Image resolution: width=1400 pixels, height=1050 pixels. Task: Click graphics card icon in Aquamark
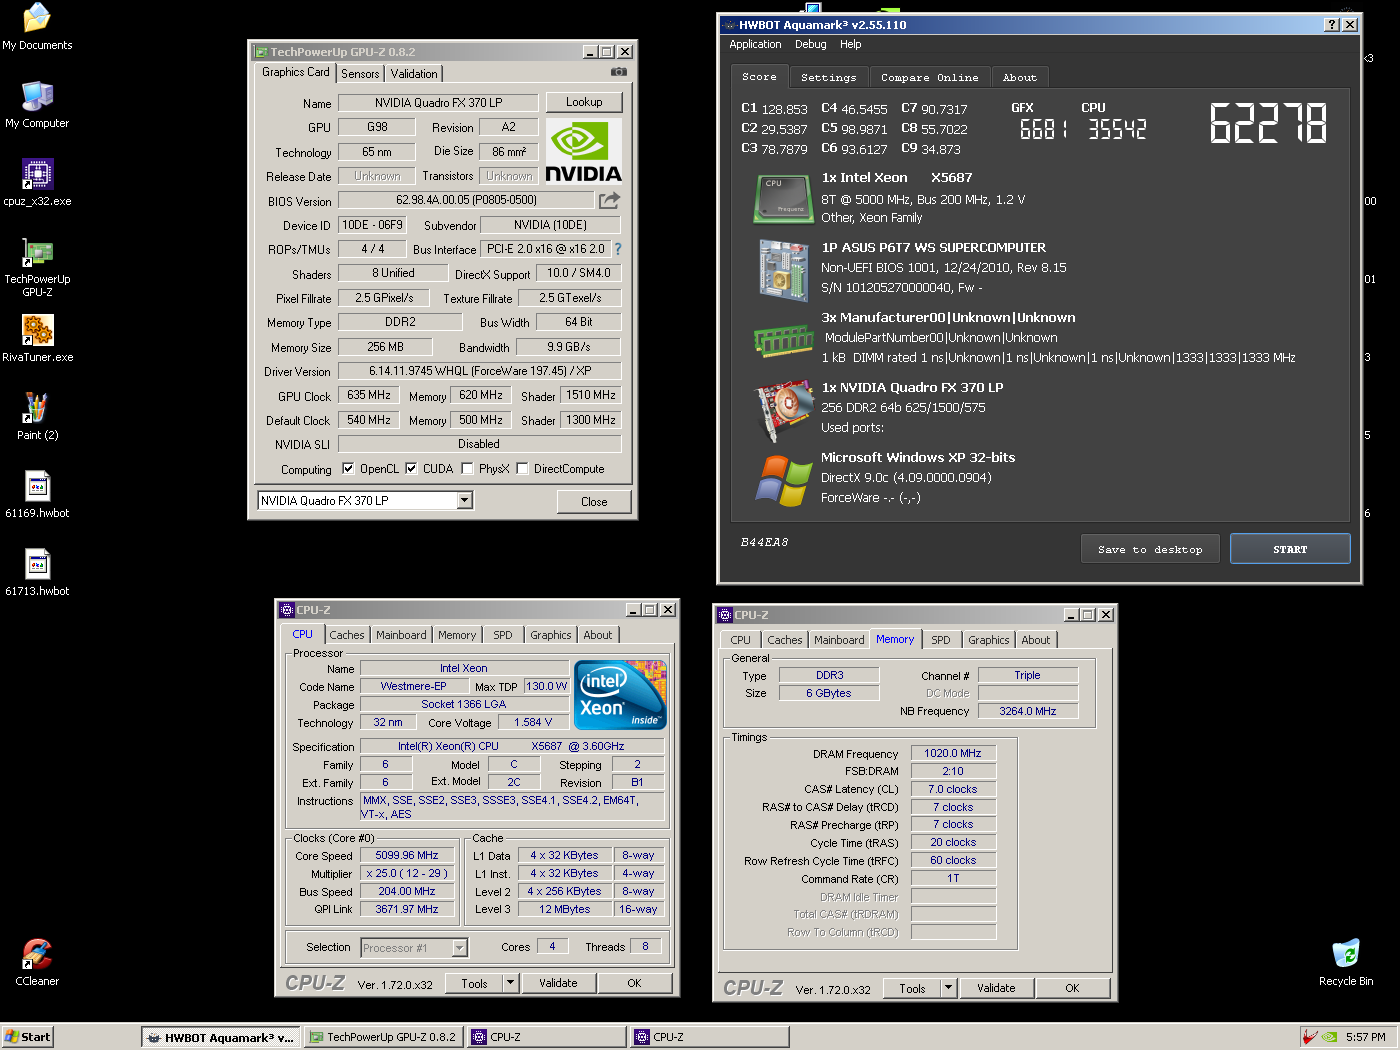coord(783,410)
